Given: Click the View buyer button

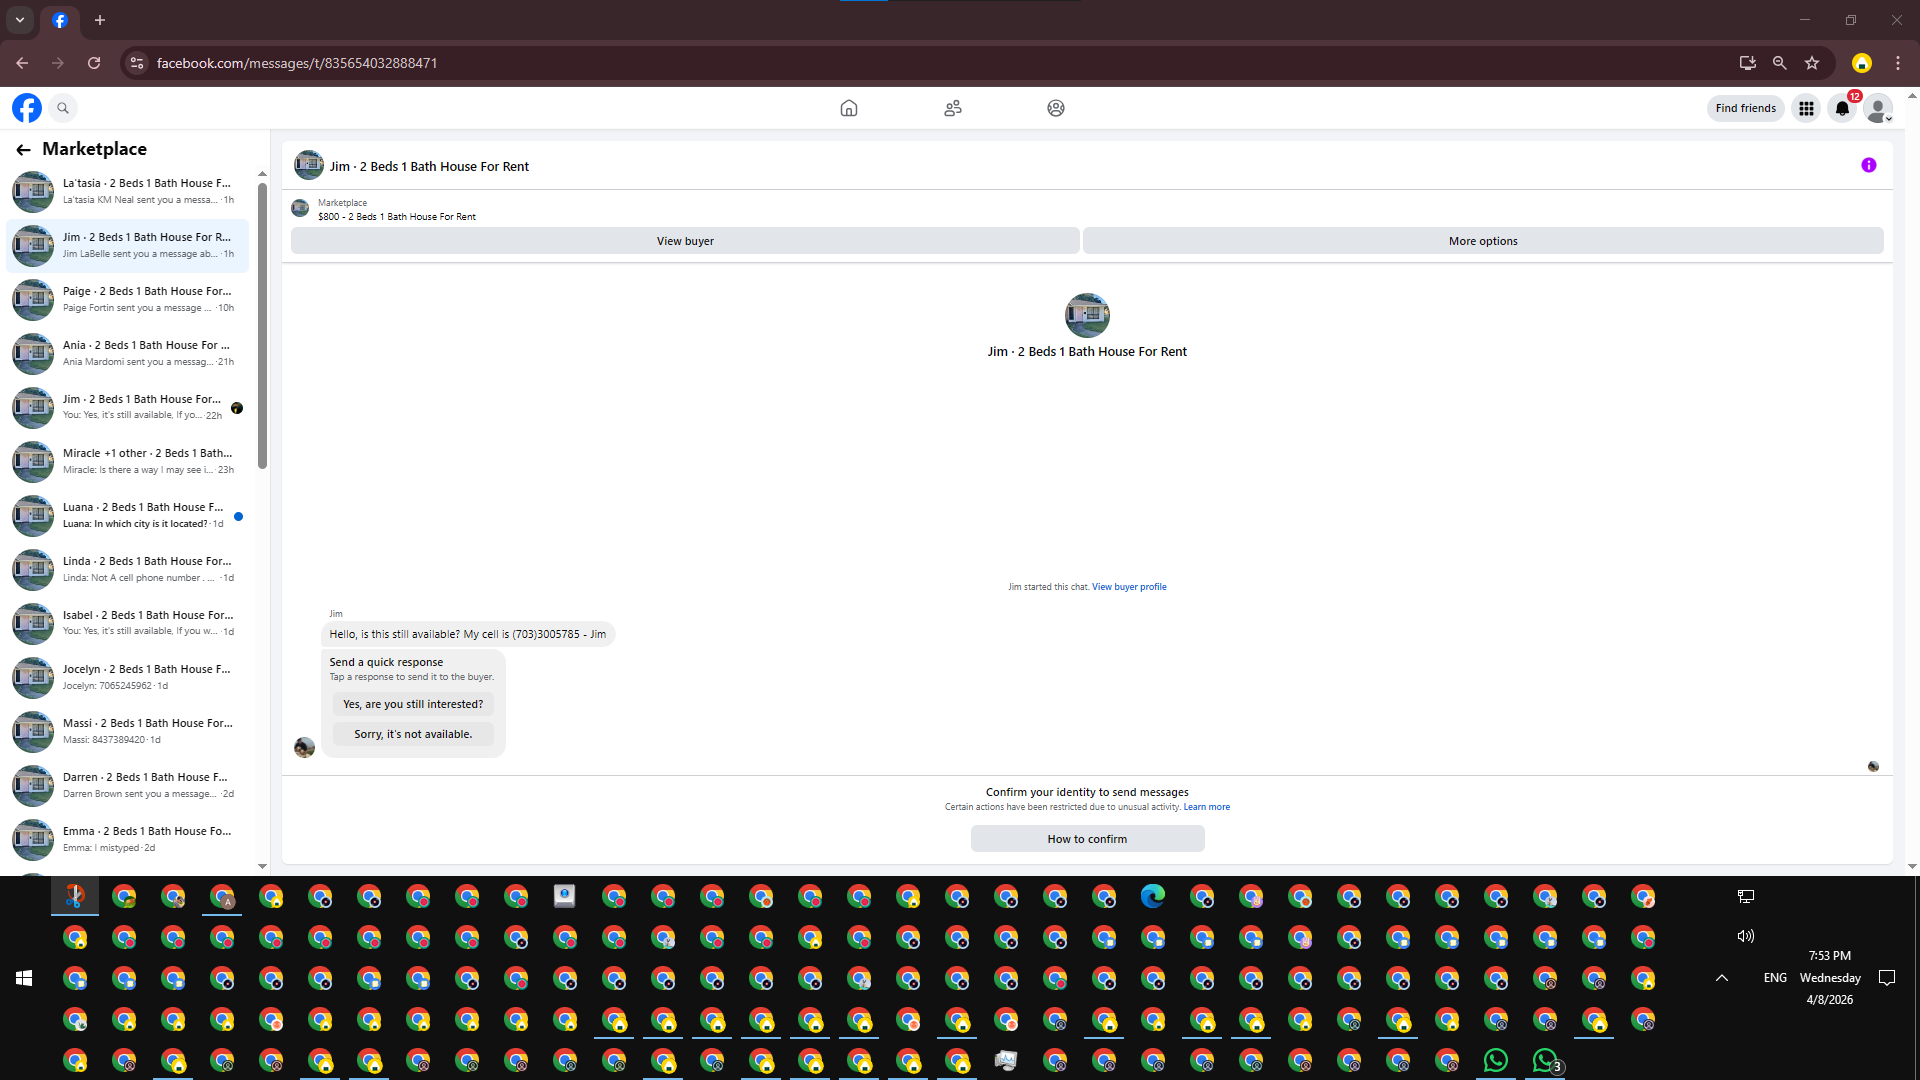Looking at the screenshot, I should click(x=685, y=241).
